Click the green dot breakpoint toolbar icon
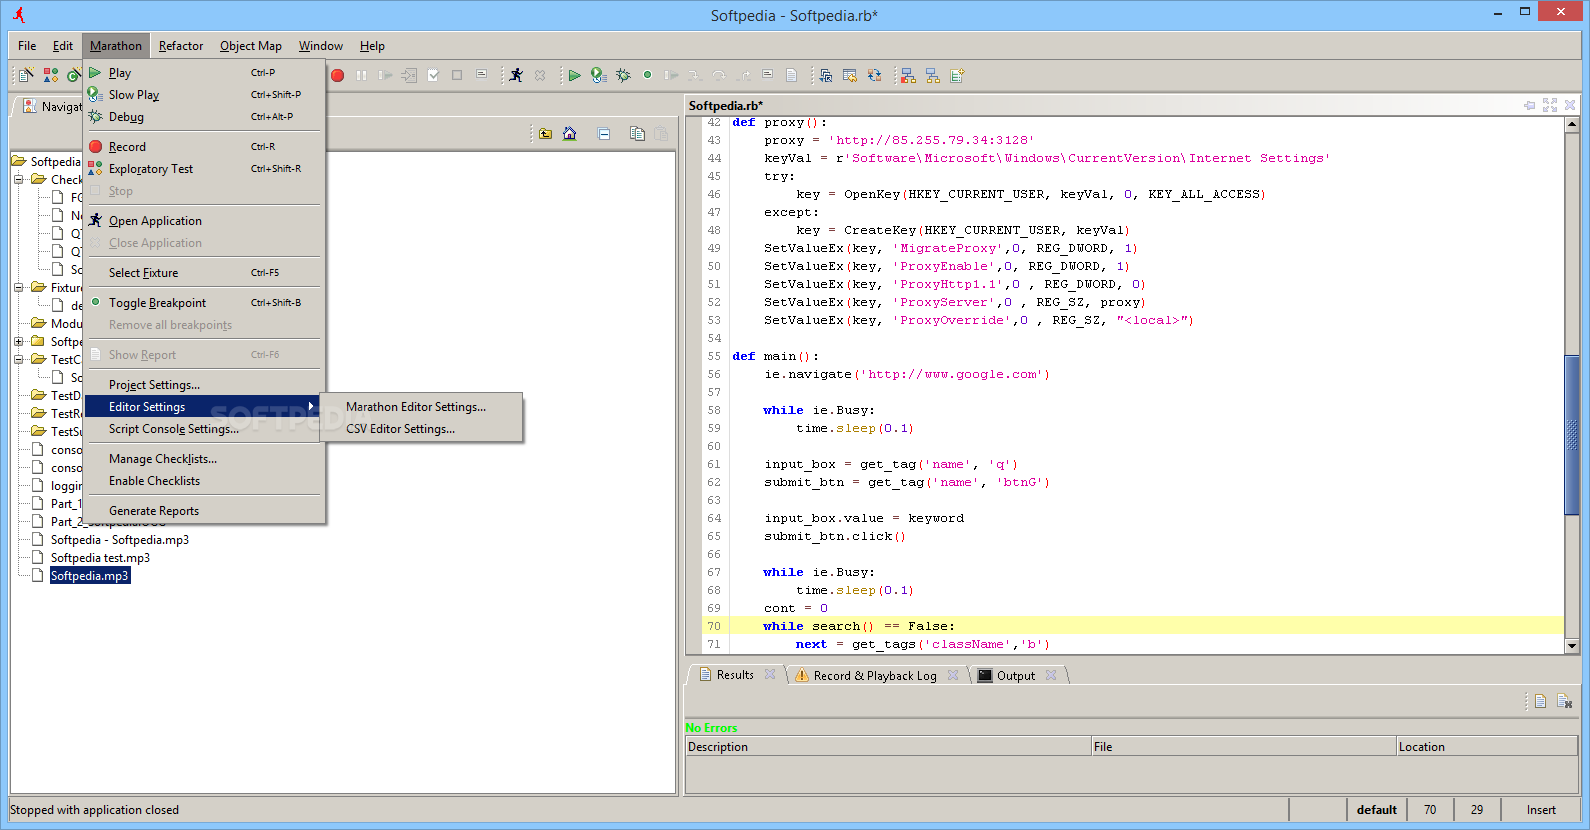This screenshot has width=1590, height=830. pyautogui.click(x=647, y=75)
